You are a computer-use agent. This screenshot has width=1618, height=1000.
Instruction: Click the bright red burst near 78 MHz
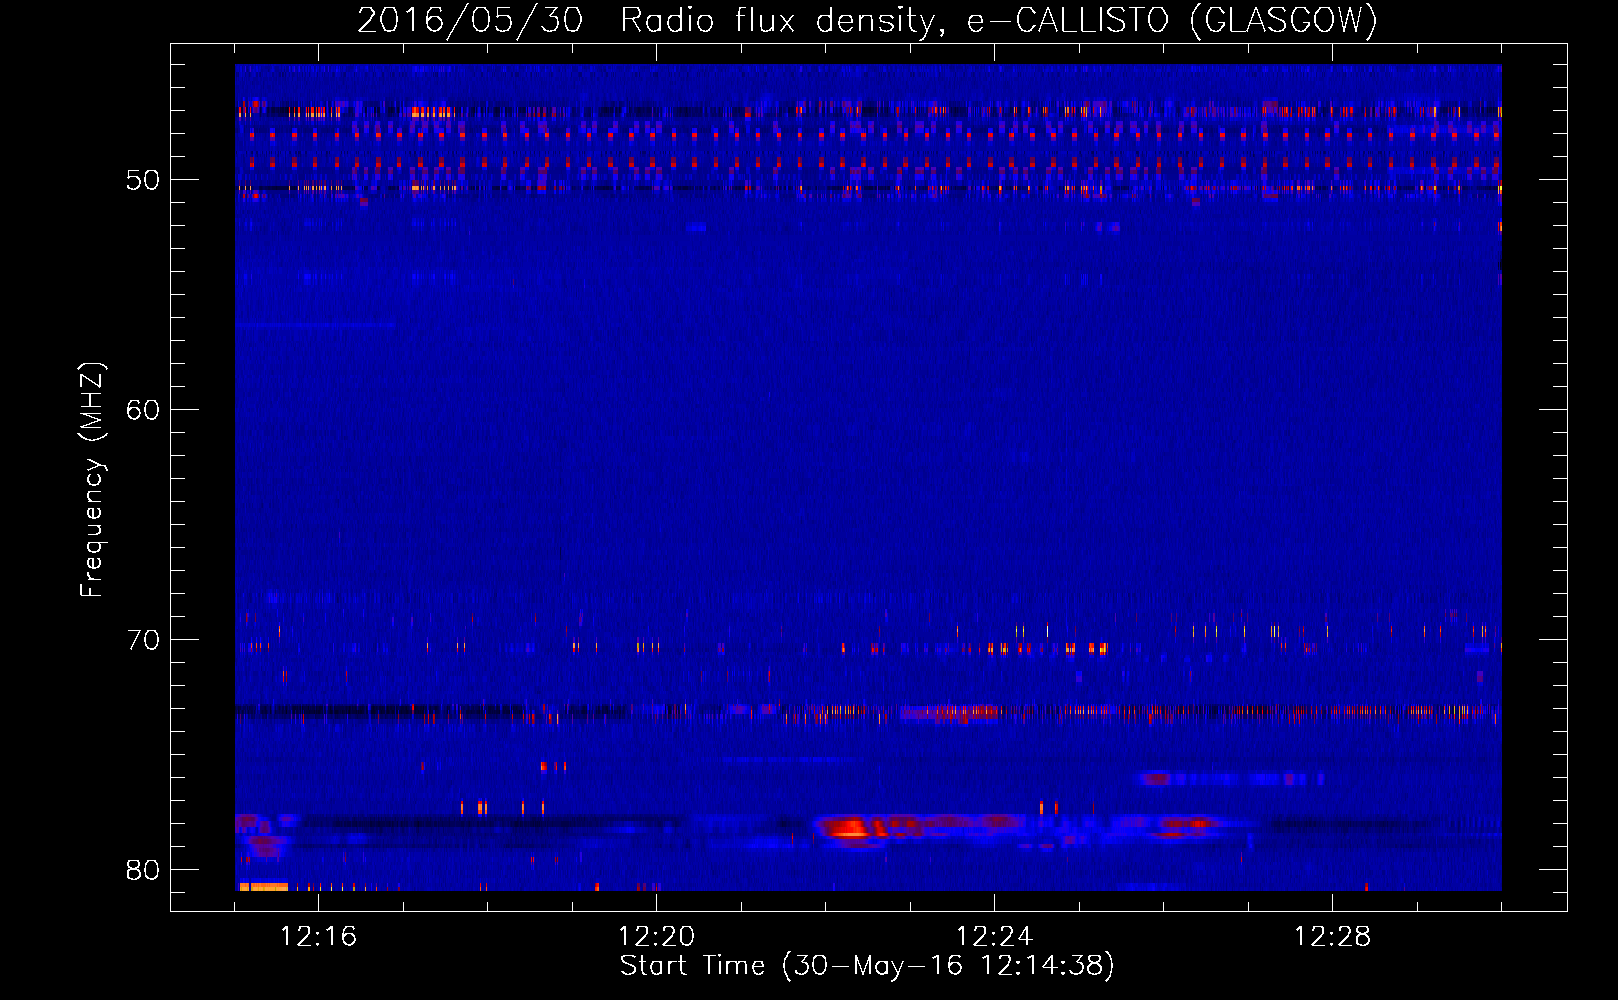(850, 828)
